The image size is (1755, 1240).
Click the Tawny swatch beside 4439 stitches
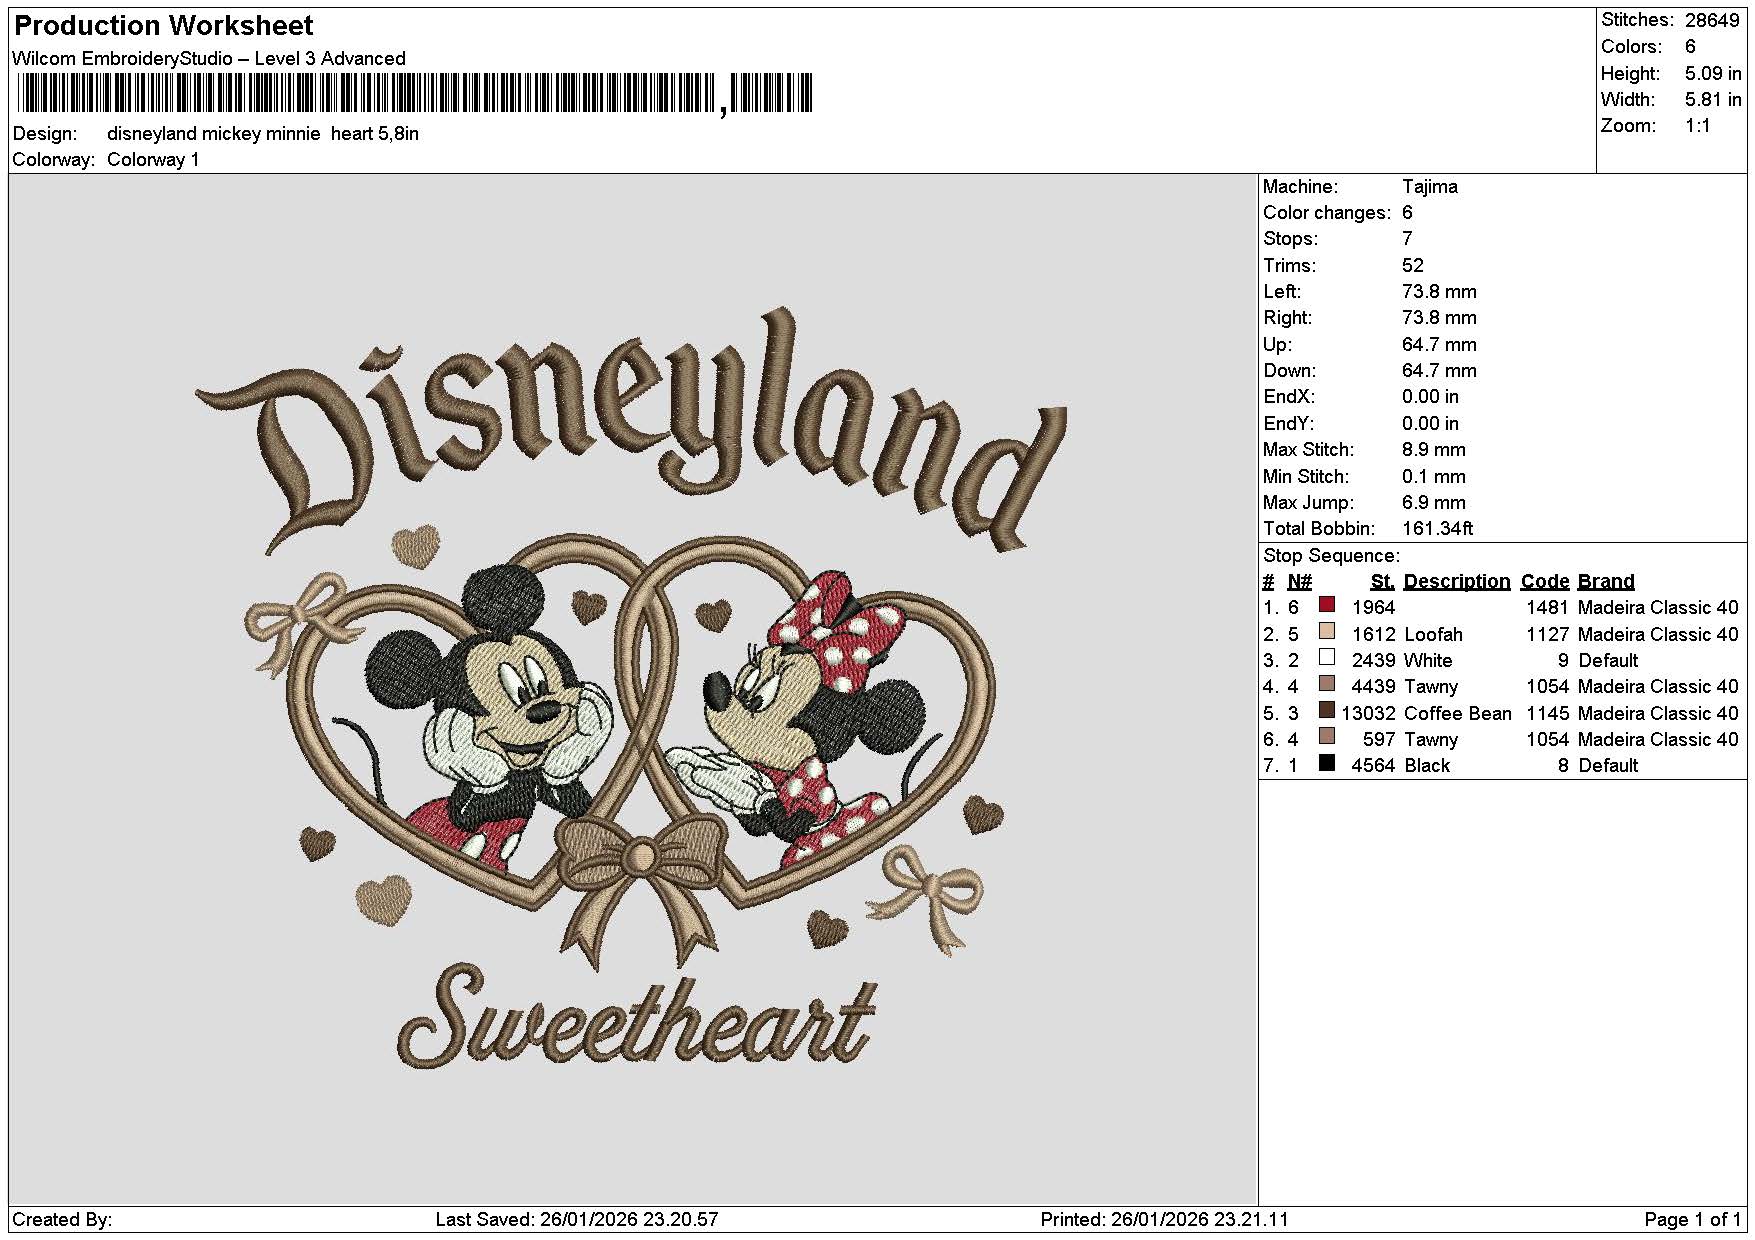tap(1327, 684)
